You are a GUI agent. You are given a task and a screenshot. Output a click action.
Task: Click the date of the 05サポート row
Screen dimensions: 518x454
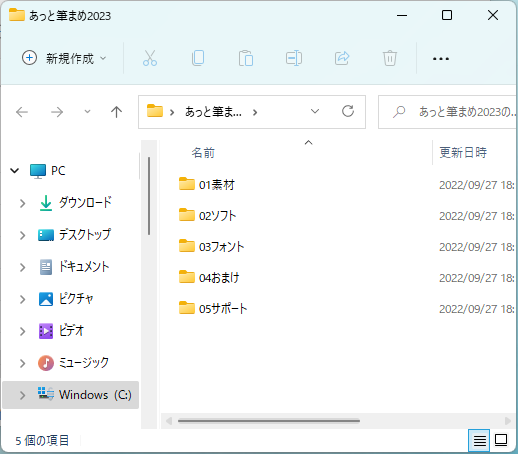click(x=477, y=309)
